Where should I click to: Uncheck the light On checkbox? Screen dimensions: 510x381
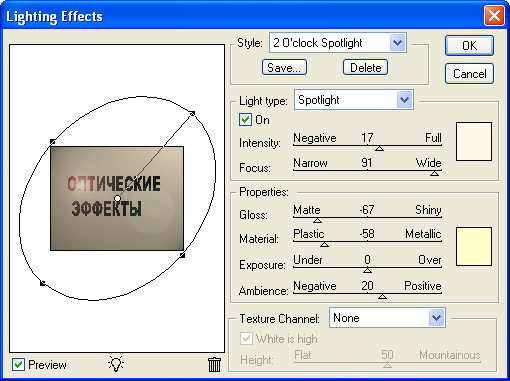[245, 120]
